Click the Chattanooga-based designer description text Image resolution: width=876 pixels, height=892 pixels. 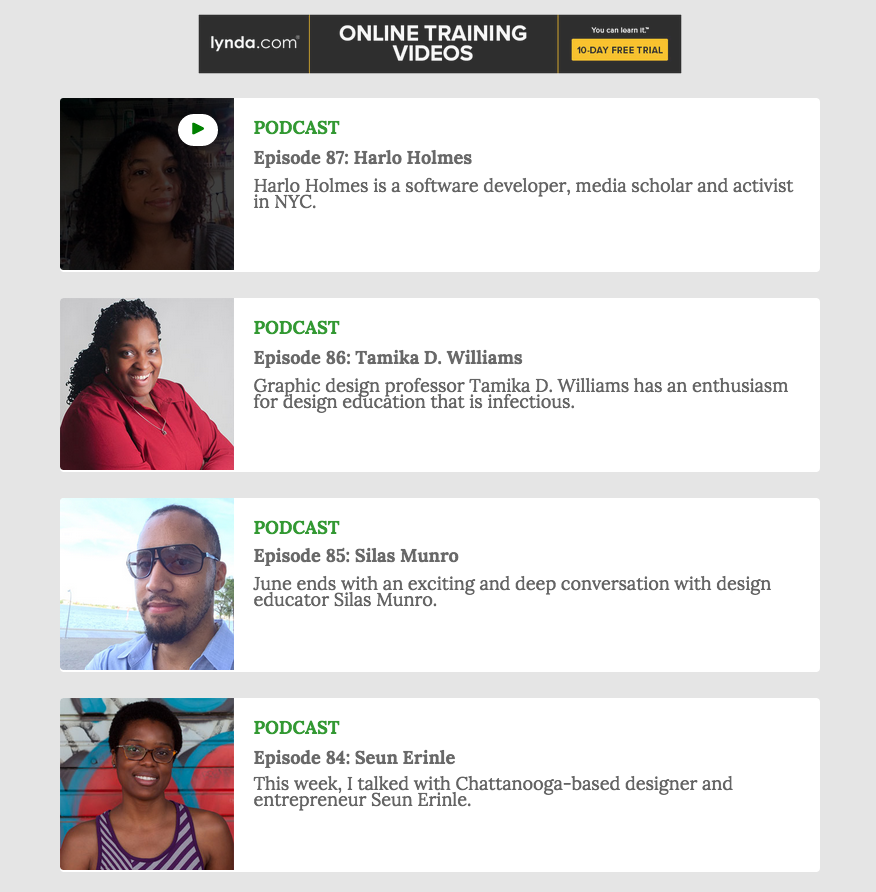[x=493, y=791]
